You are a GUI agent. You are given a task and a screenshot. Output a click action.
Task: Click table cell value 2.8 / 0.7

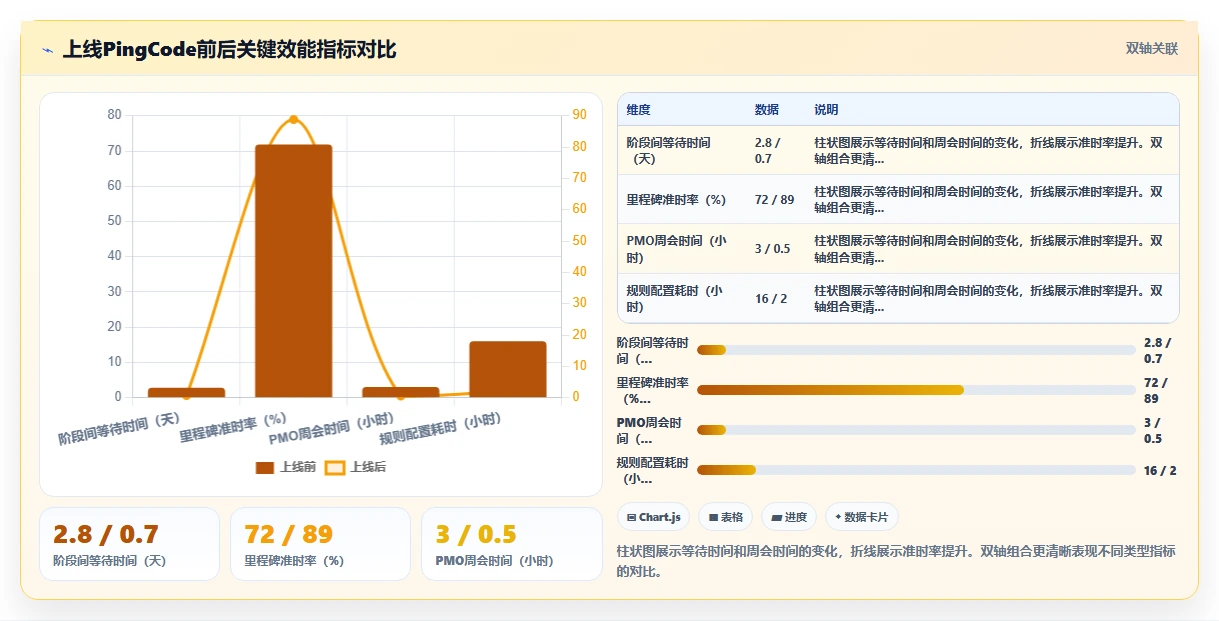768,150
